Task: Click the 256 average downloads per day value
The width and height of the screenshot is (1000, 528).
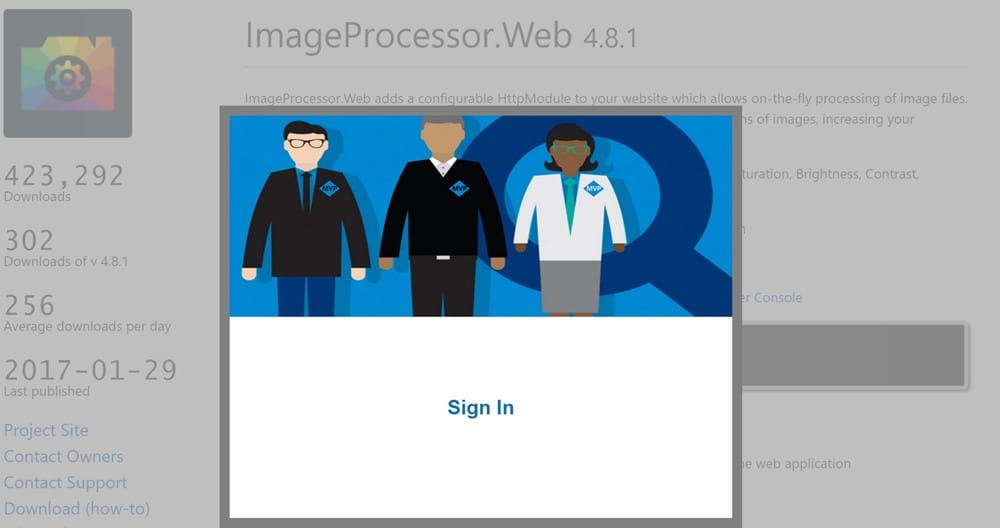Action: pos(29,305)
